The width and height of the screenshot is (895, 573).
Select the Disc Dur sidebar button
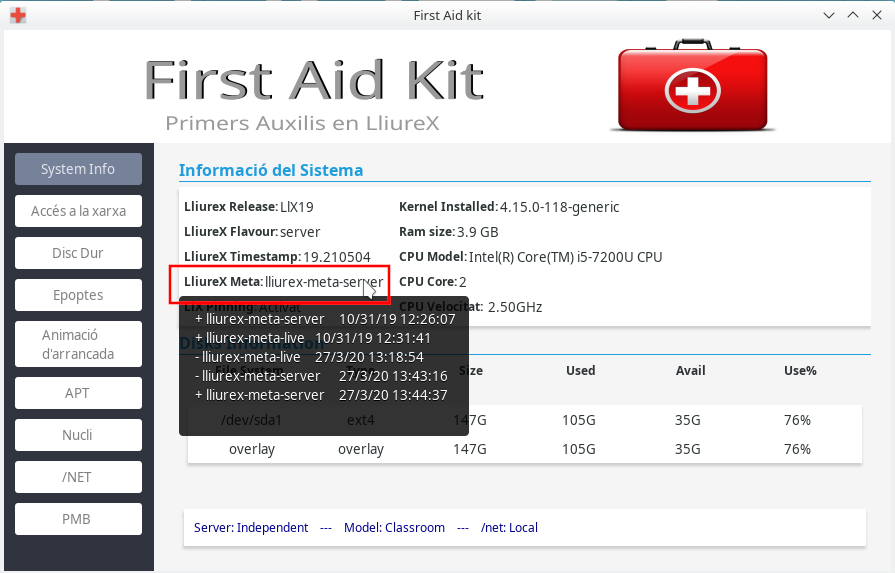pos(78,253)
